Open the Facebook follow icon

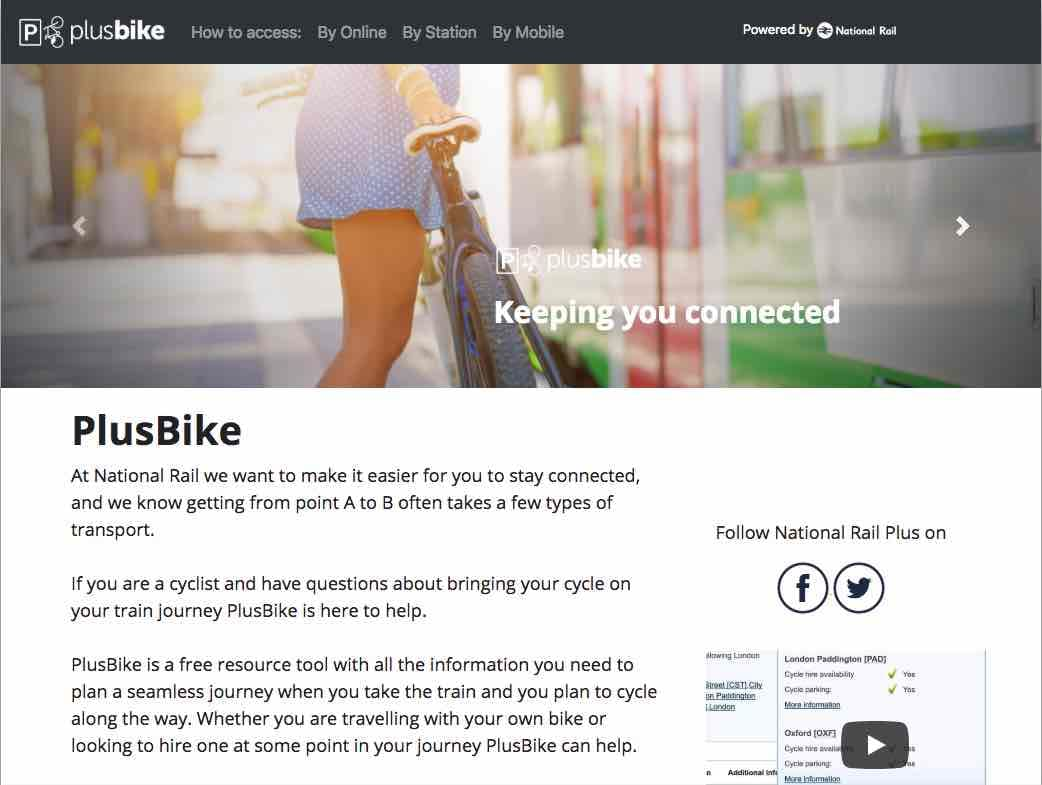click(x=803, y=588)
